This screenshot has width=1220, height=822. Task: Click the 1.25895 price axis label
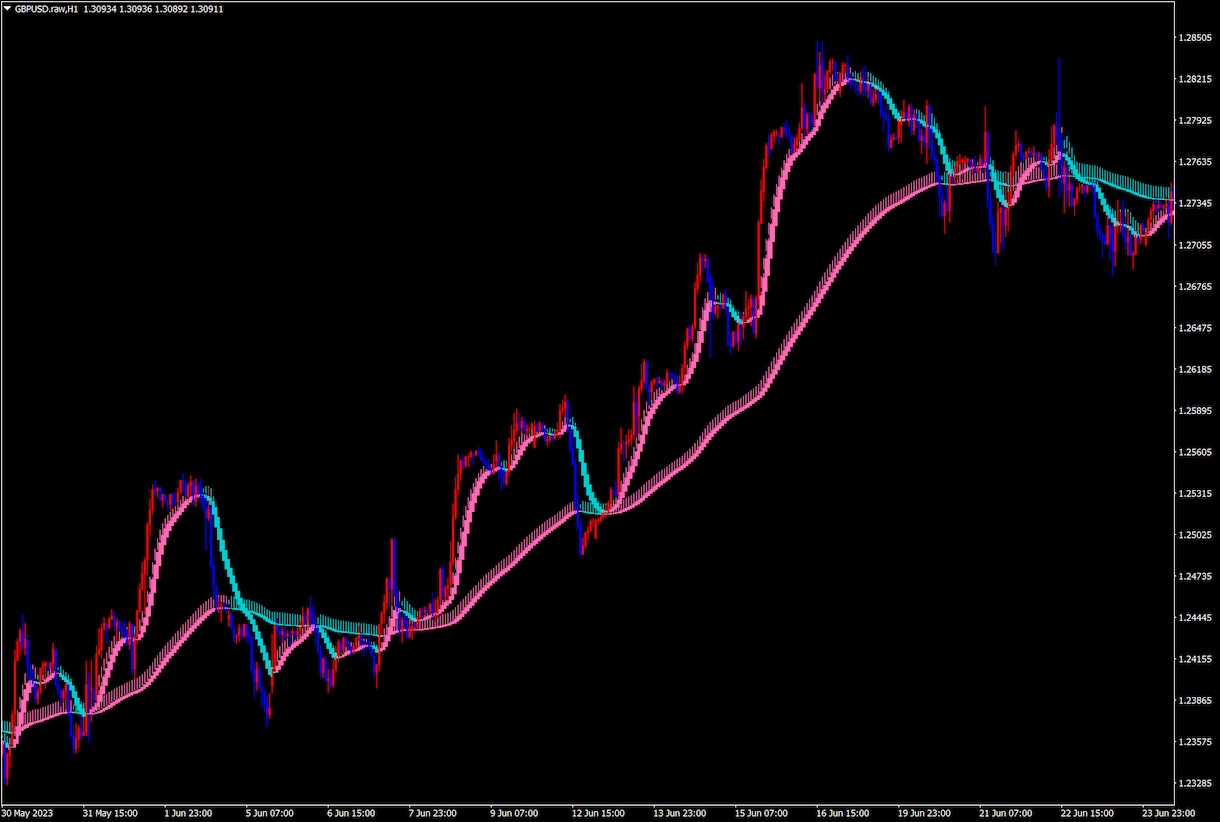1196,411
